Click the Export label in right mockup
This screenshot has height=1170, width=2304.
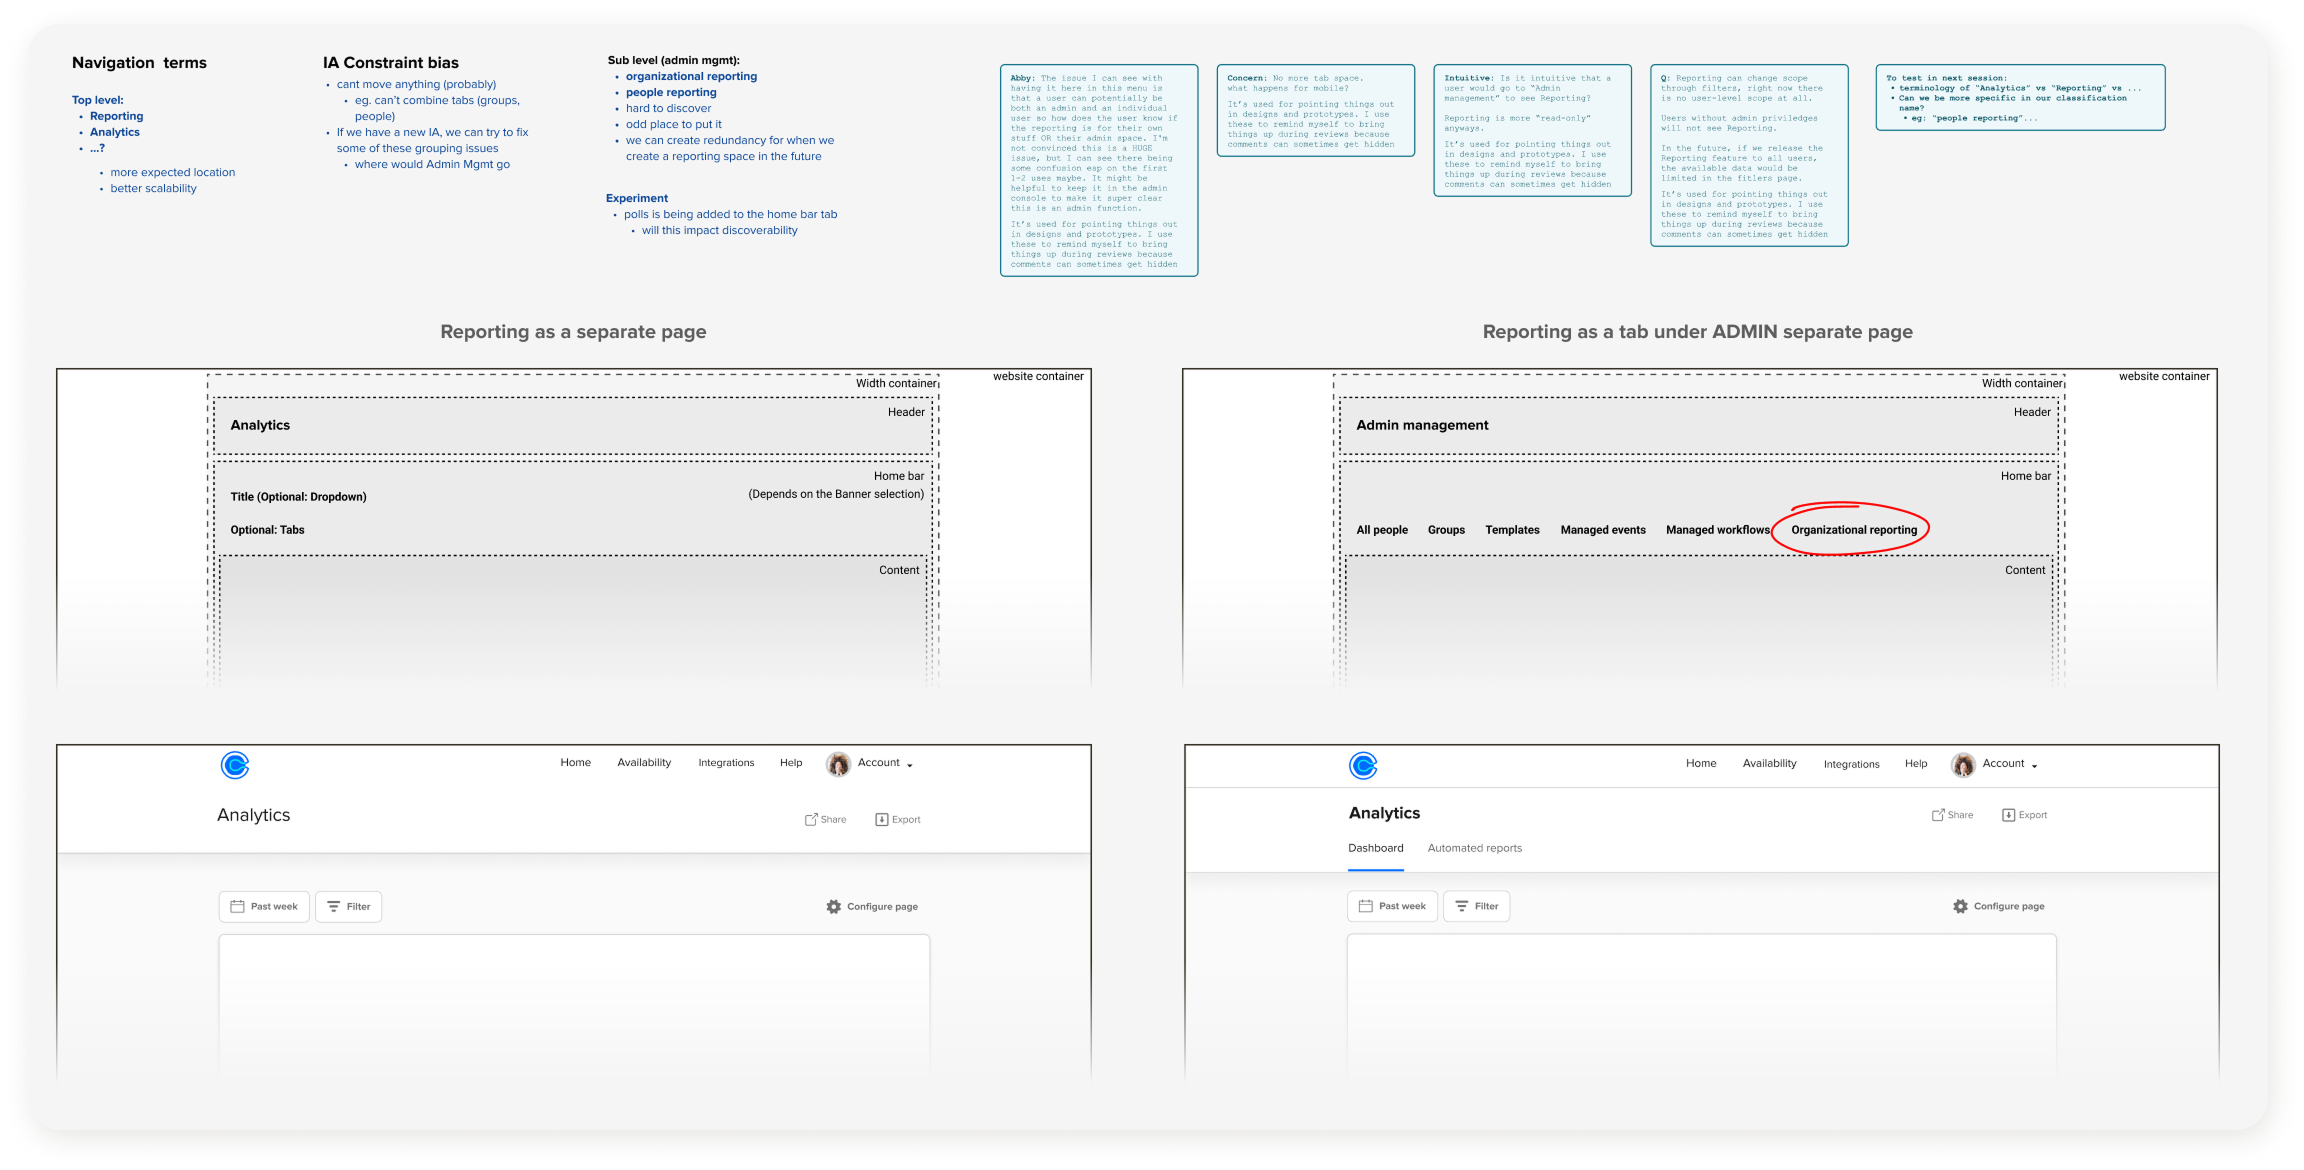(x=2033, y=815)
